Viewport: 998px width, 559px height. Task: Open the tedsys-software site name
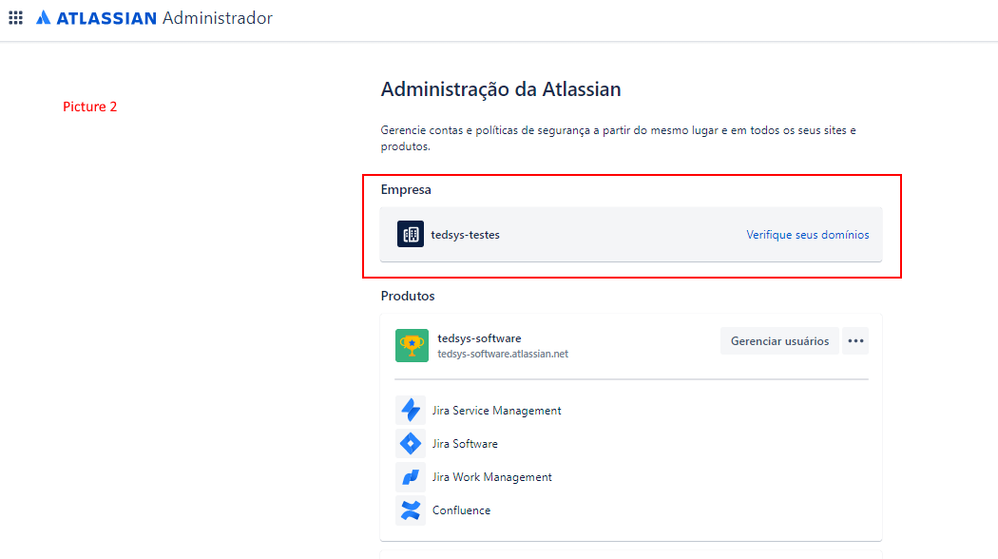[x=479, y=338]
